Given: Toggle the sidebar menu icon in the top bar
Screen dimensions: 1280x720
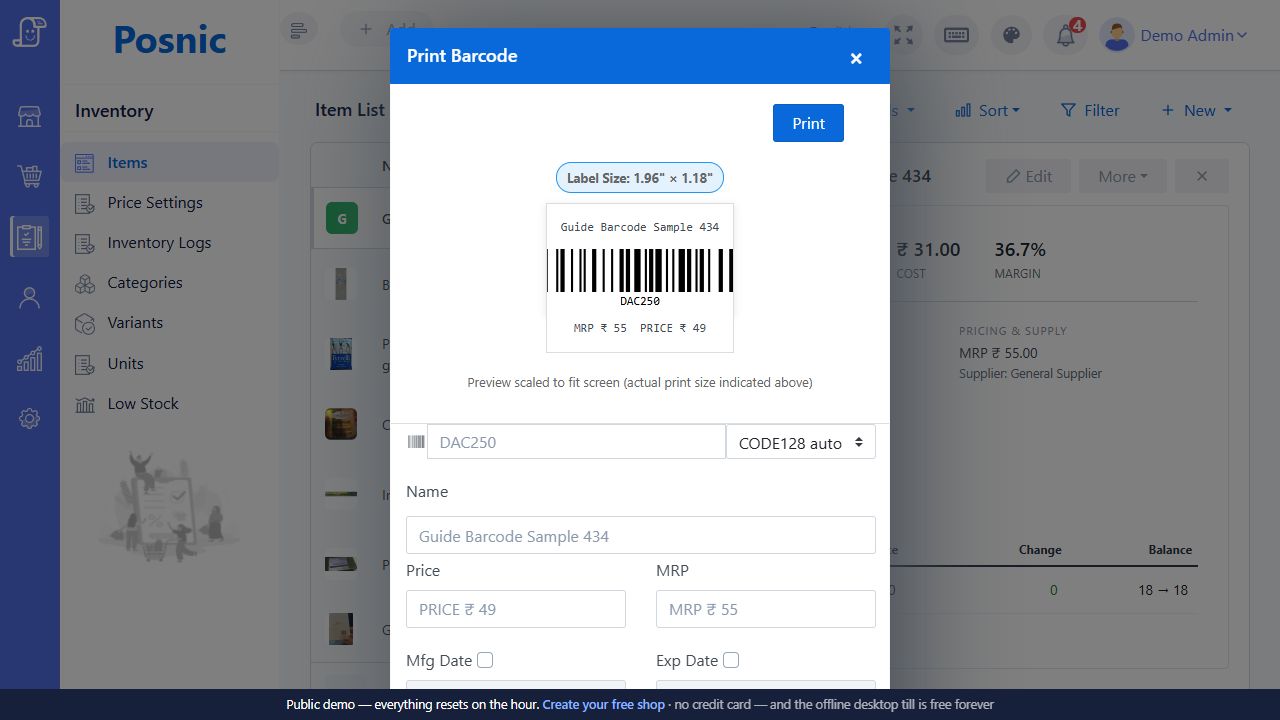Looking at the screenshot, I should (298, 30).
